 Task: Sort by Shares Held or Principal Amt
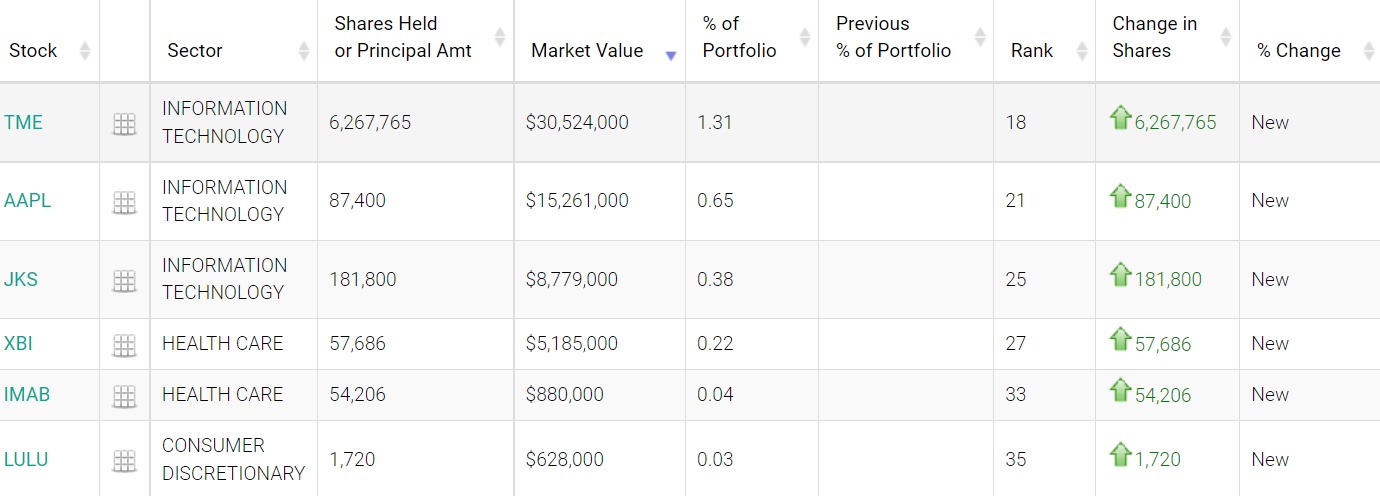[x=402, y=37]
